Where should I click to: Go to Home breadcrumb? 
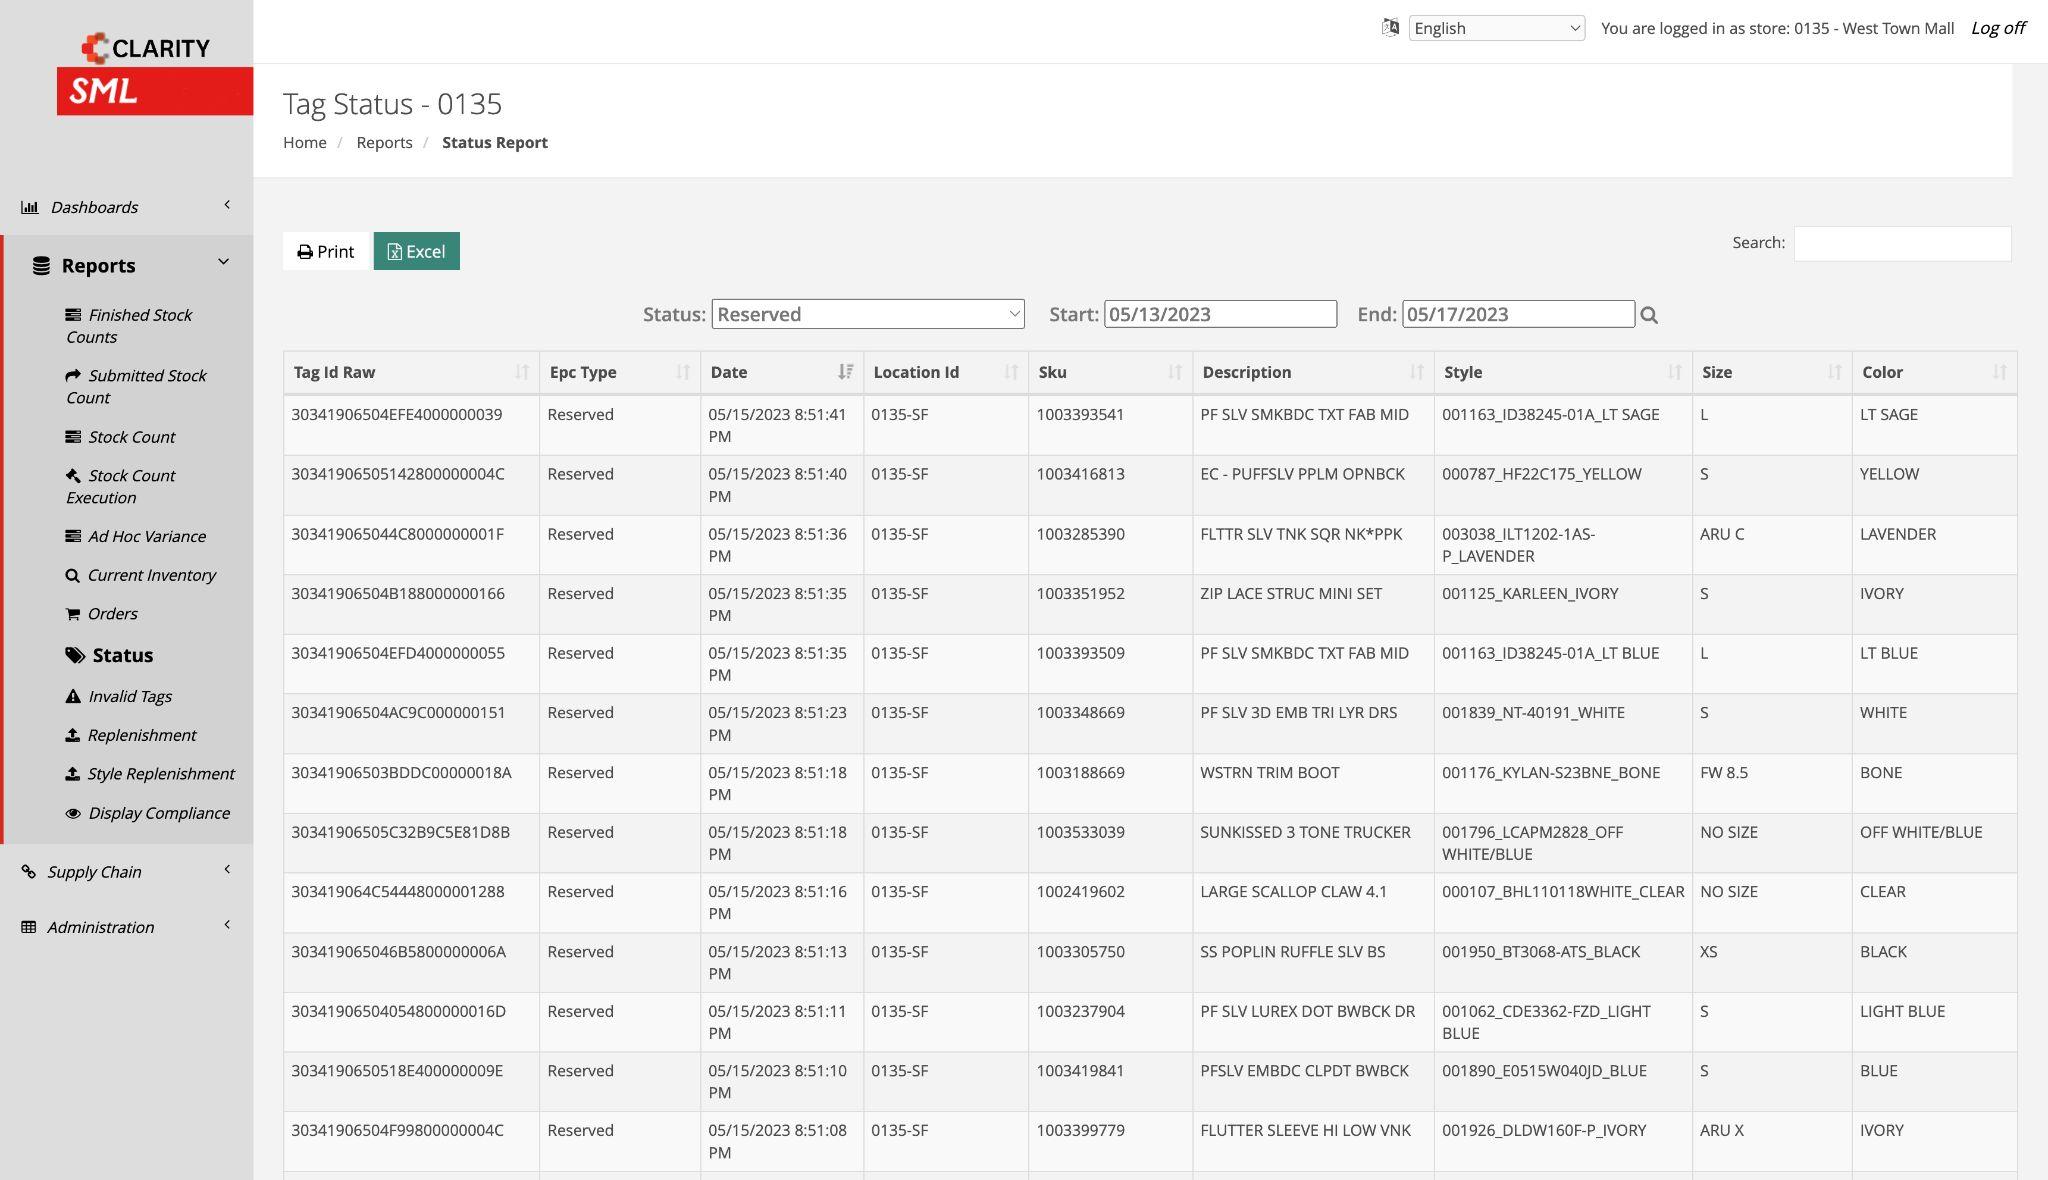305,142
